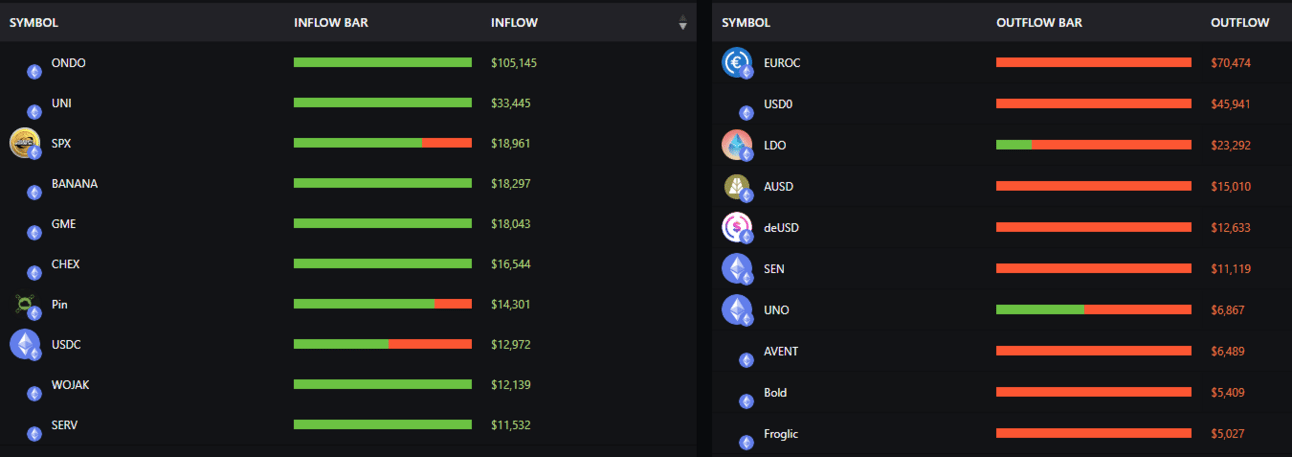This screenshot has width=1292, height=457.
Task: Select the $5,409 outflow value
Action: click(1227, 392)
